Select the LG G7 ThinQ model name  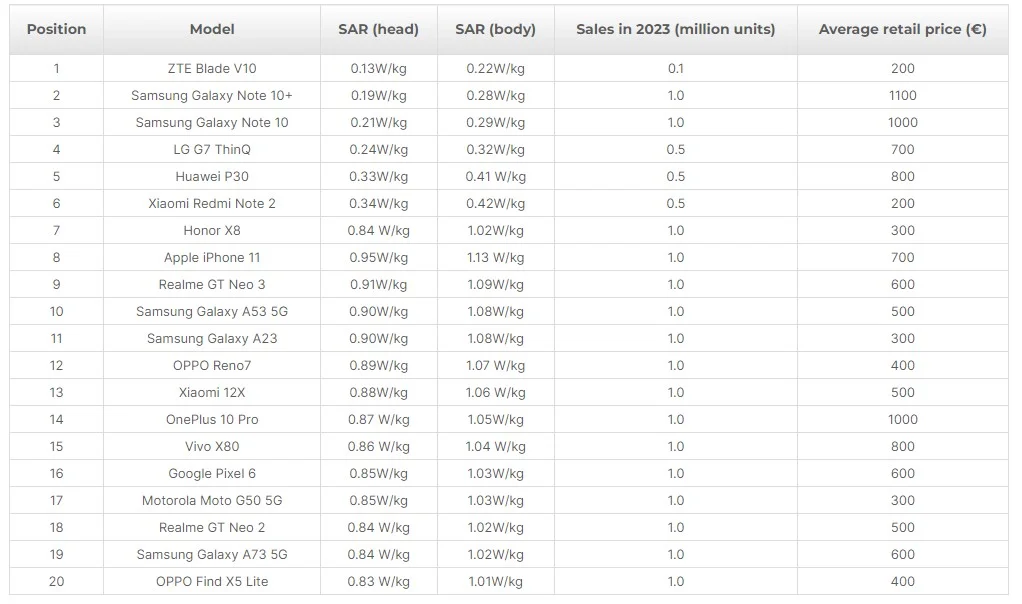tap(212, 150)
